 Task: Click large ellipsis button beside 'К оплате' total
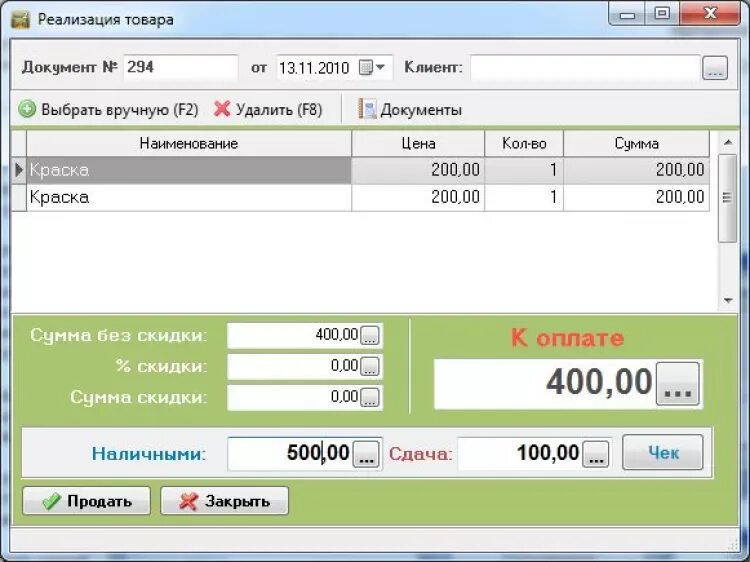tap(678, 384)
